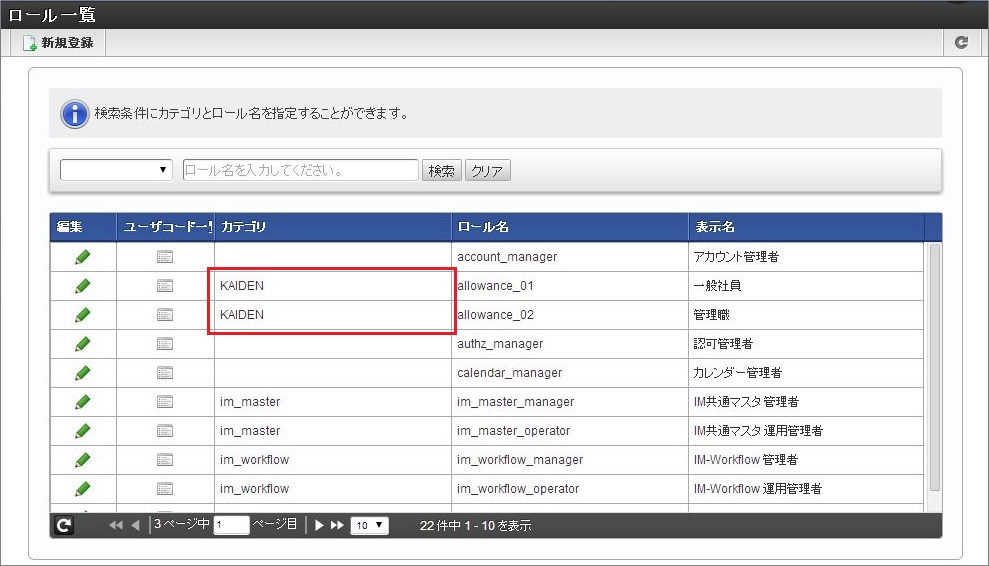
Task: Open user list icon for authz_manager row
Action: point(165,344)
